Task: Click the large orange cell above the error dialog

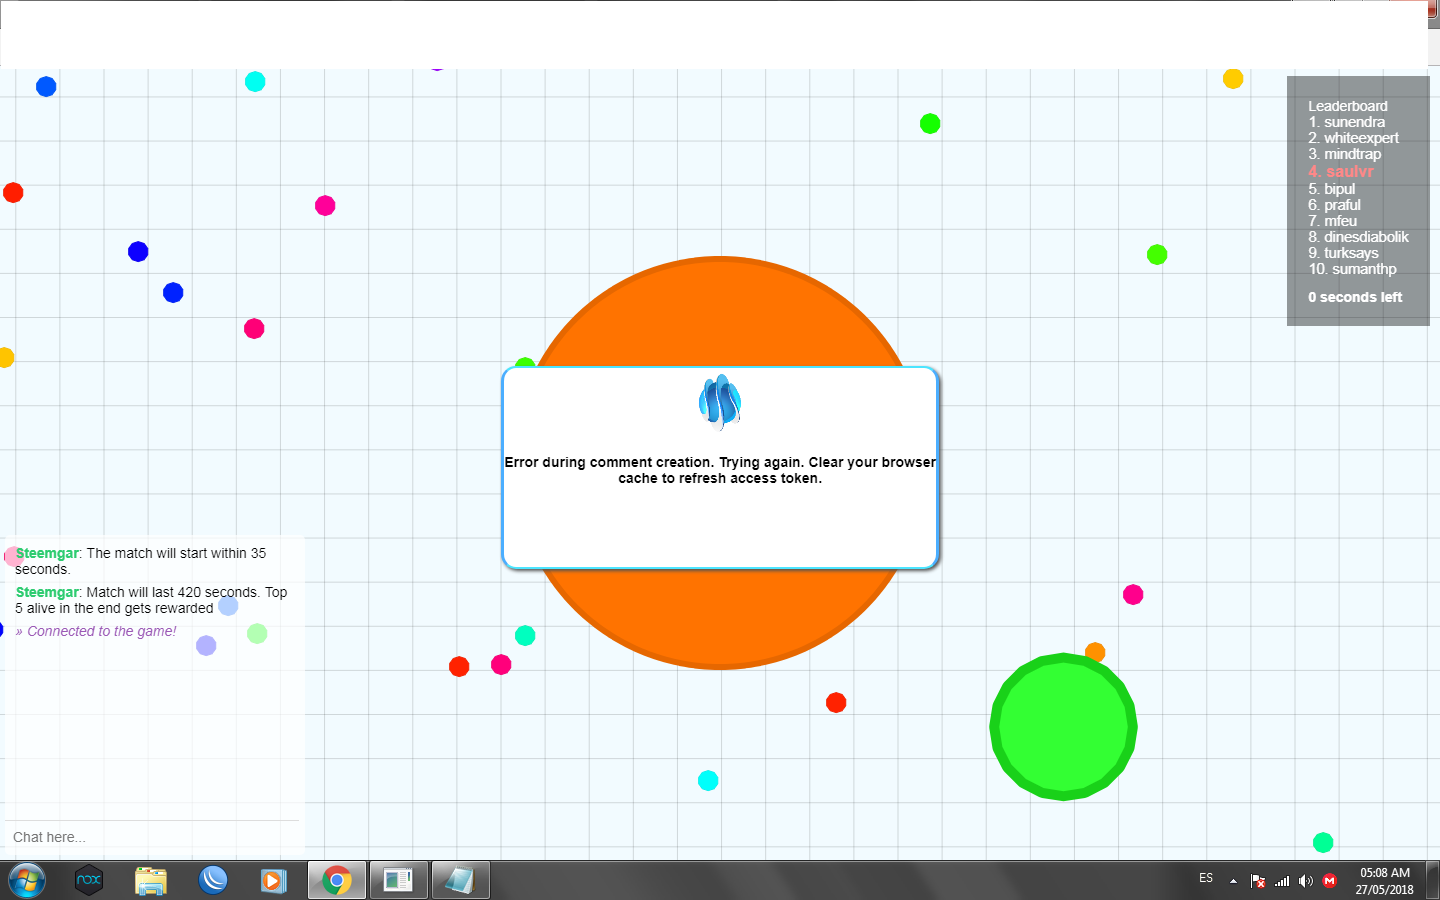Action: pyautogui.click(x=720, y=312)
